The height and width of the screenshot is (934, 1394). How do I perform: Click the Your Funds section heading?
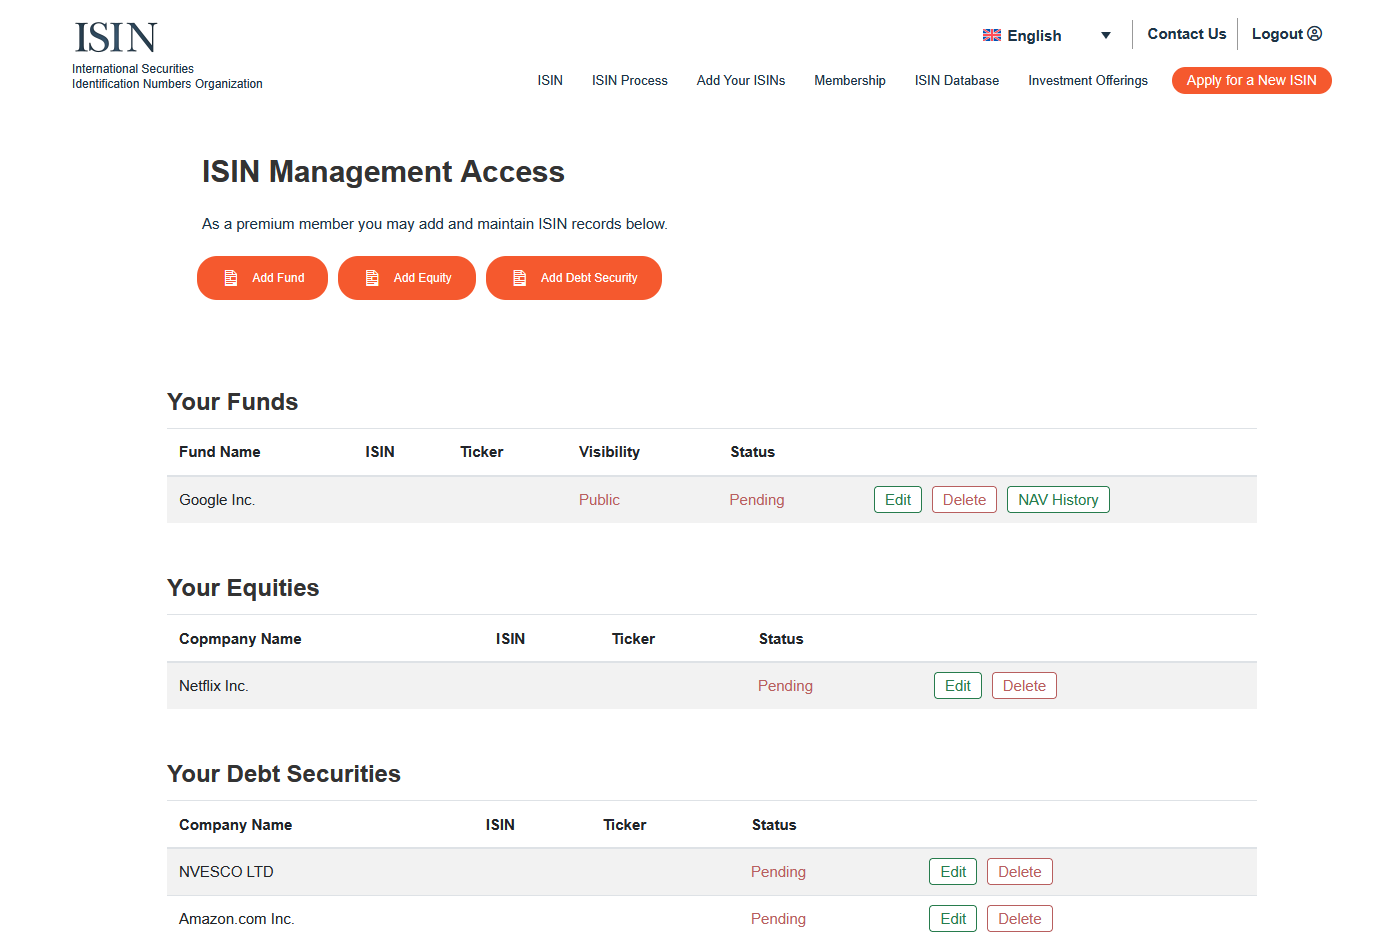pyautogui.click(x=233, y=402)
